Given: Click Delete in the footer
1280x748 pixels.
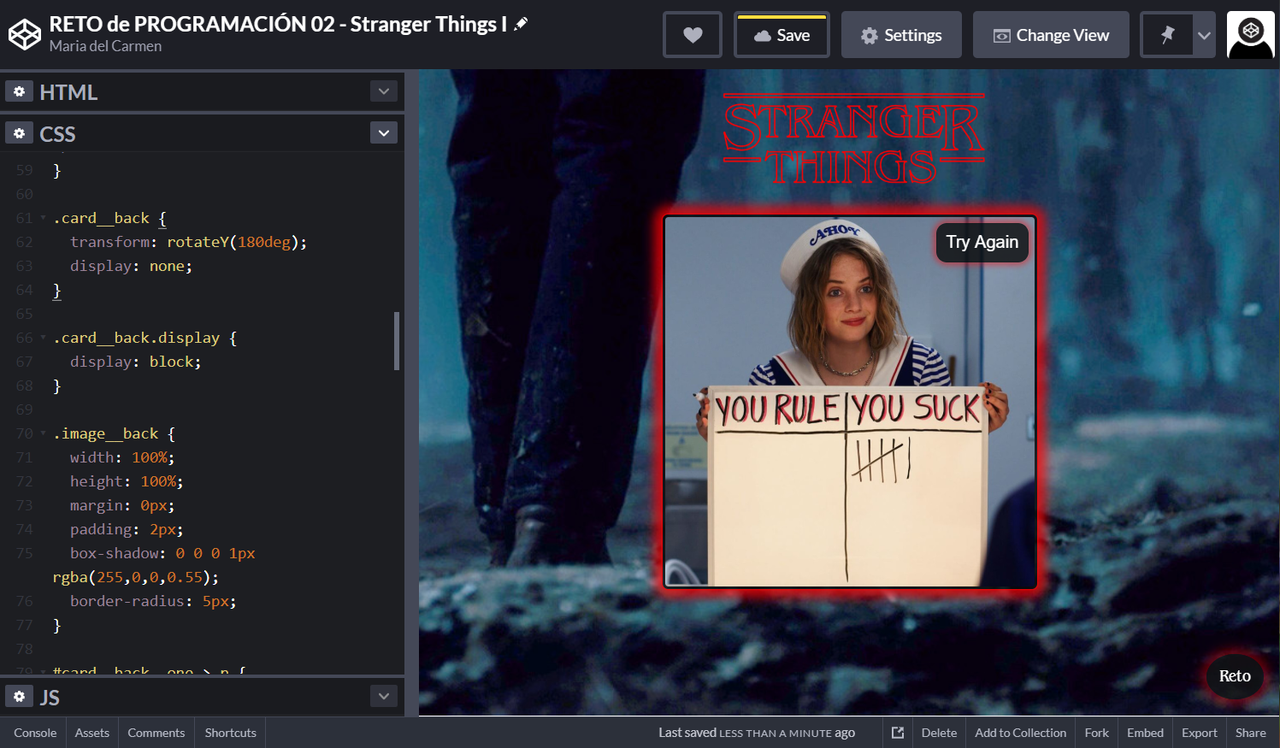Looking at the screenshot, I should pos(939,732).
